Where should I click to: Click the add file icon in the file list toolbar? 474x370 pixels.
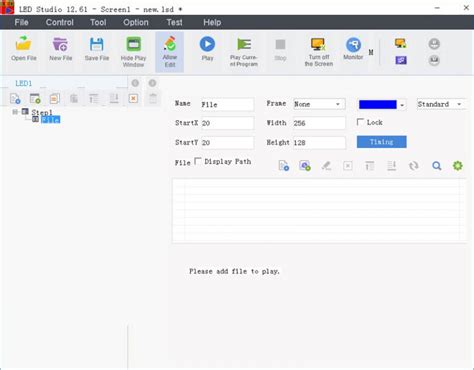[x=283, y=165]
